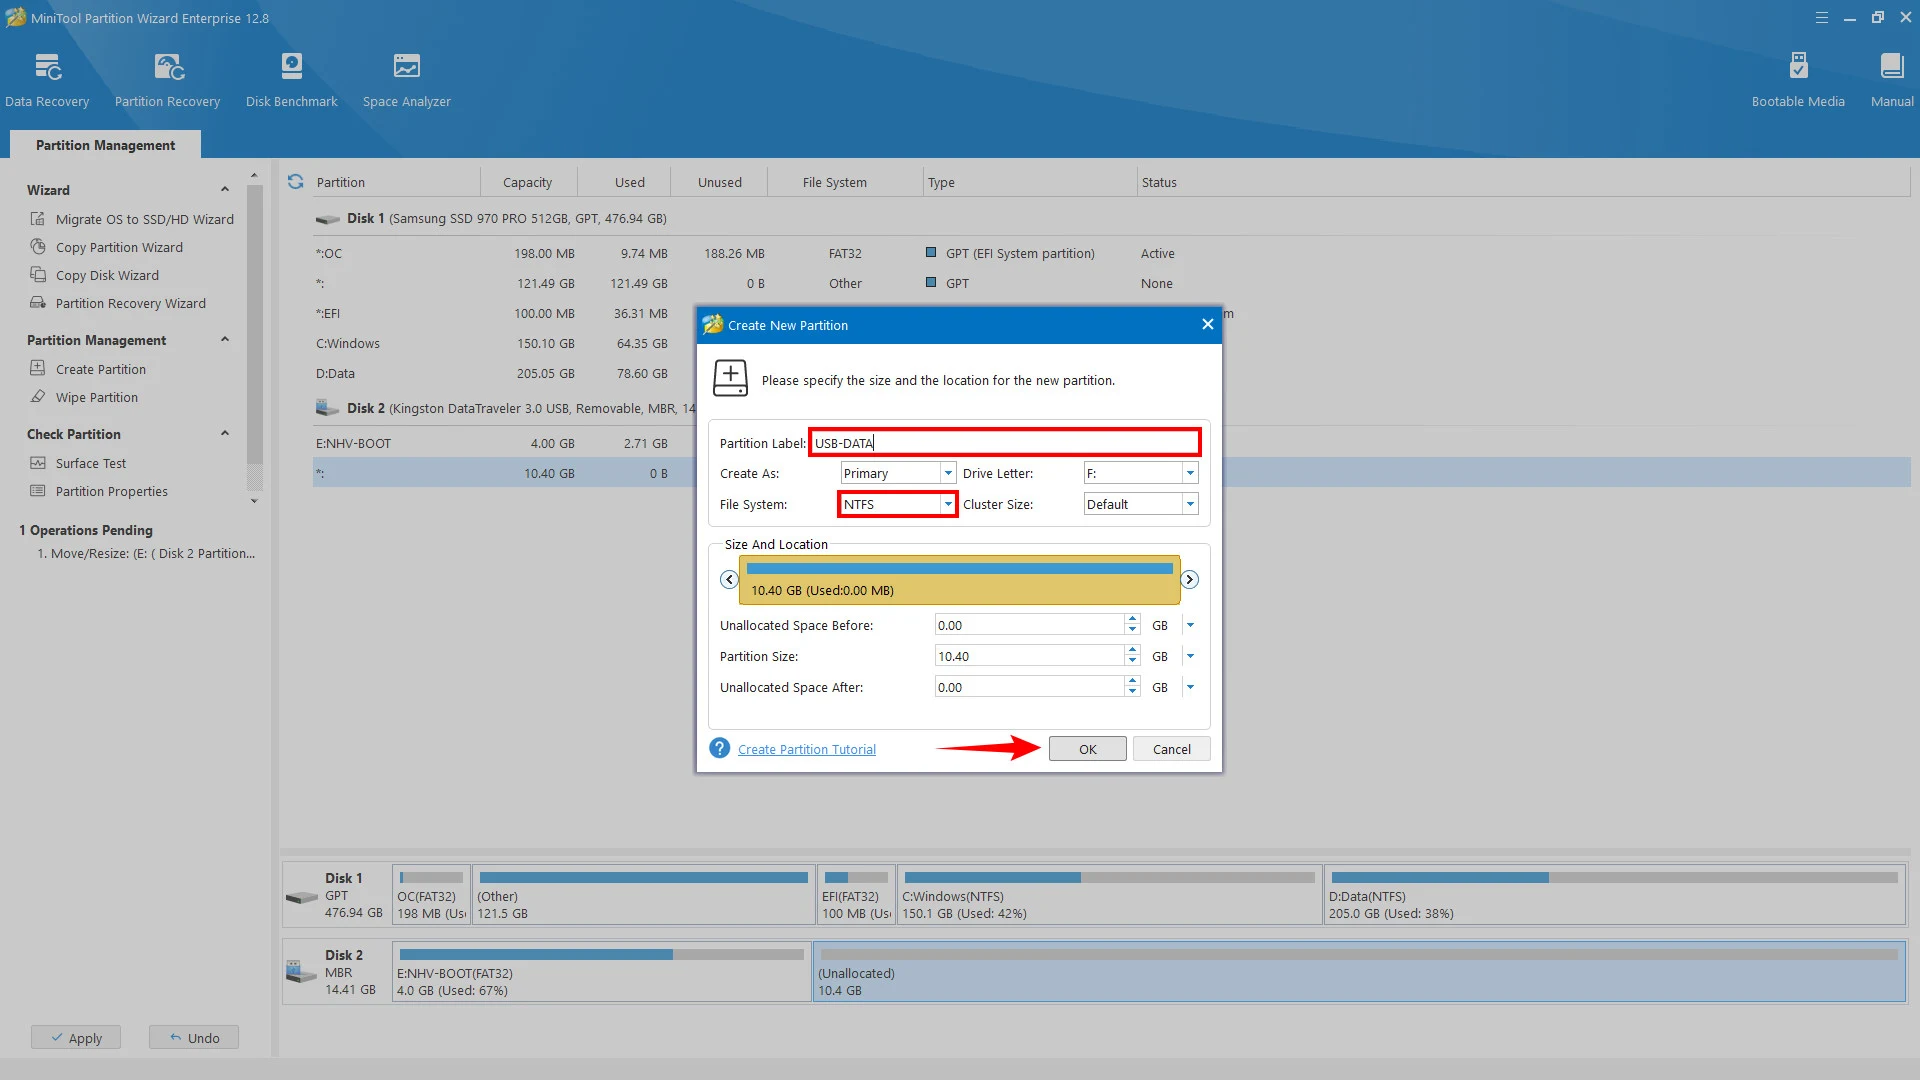Image resolution: width=1920 pixels, height=1080 pixels.
Task: Select the E:NHV-BOOT partition row
Action: (x=504, y=443)
